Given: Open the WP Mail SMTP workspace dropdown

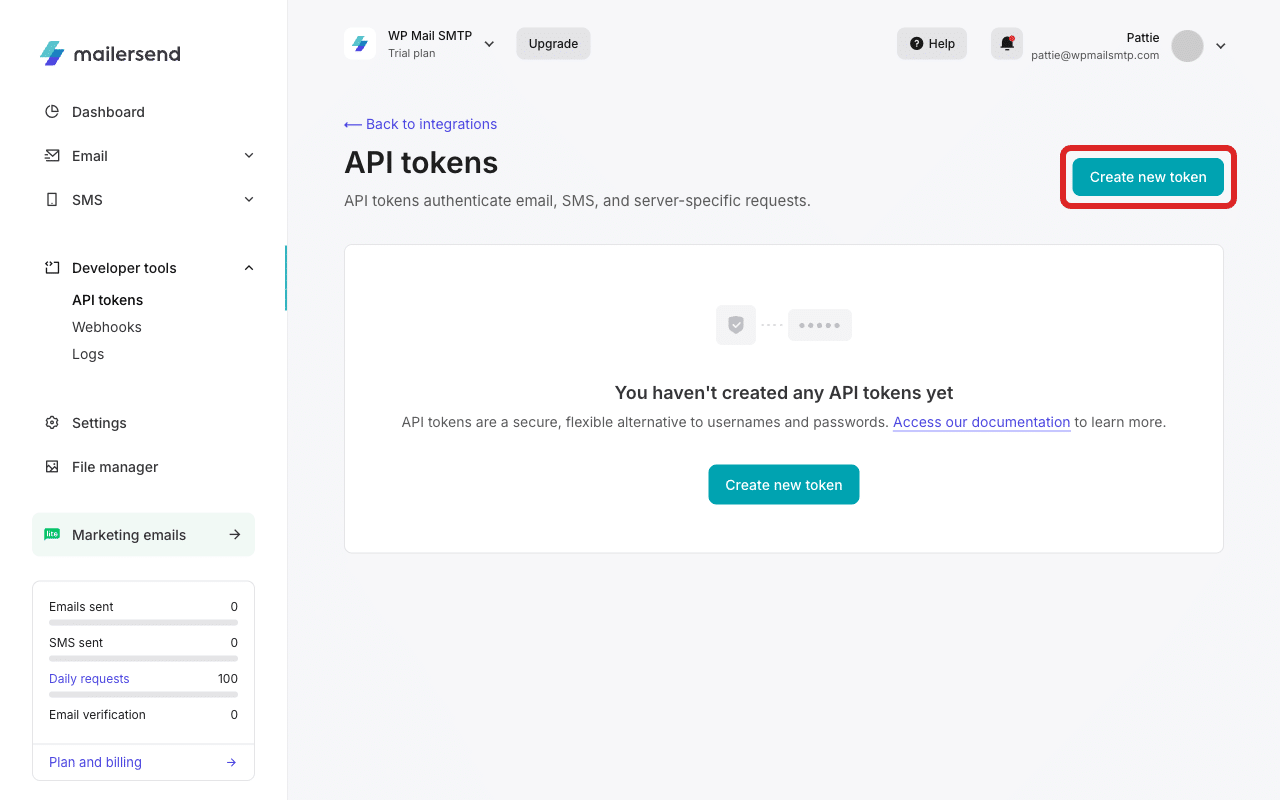Looking at the screenshot, I should tap(489, 44).
